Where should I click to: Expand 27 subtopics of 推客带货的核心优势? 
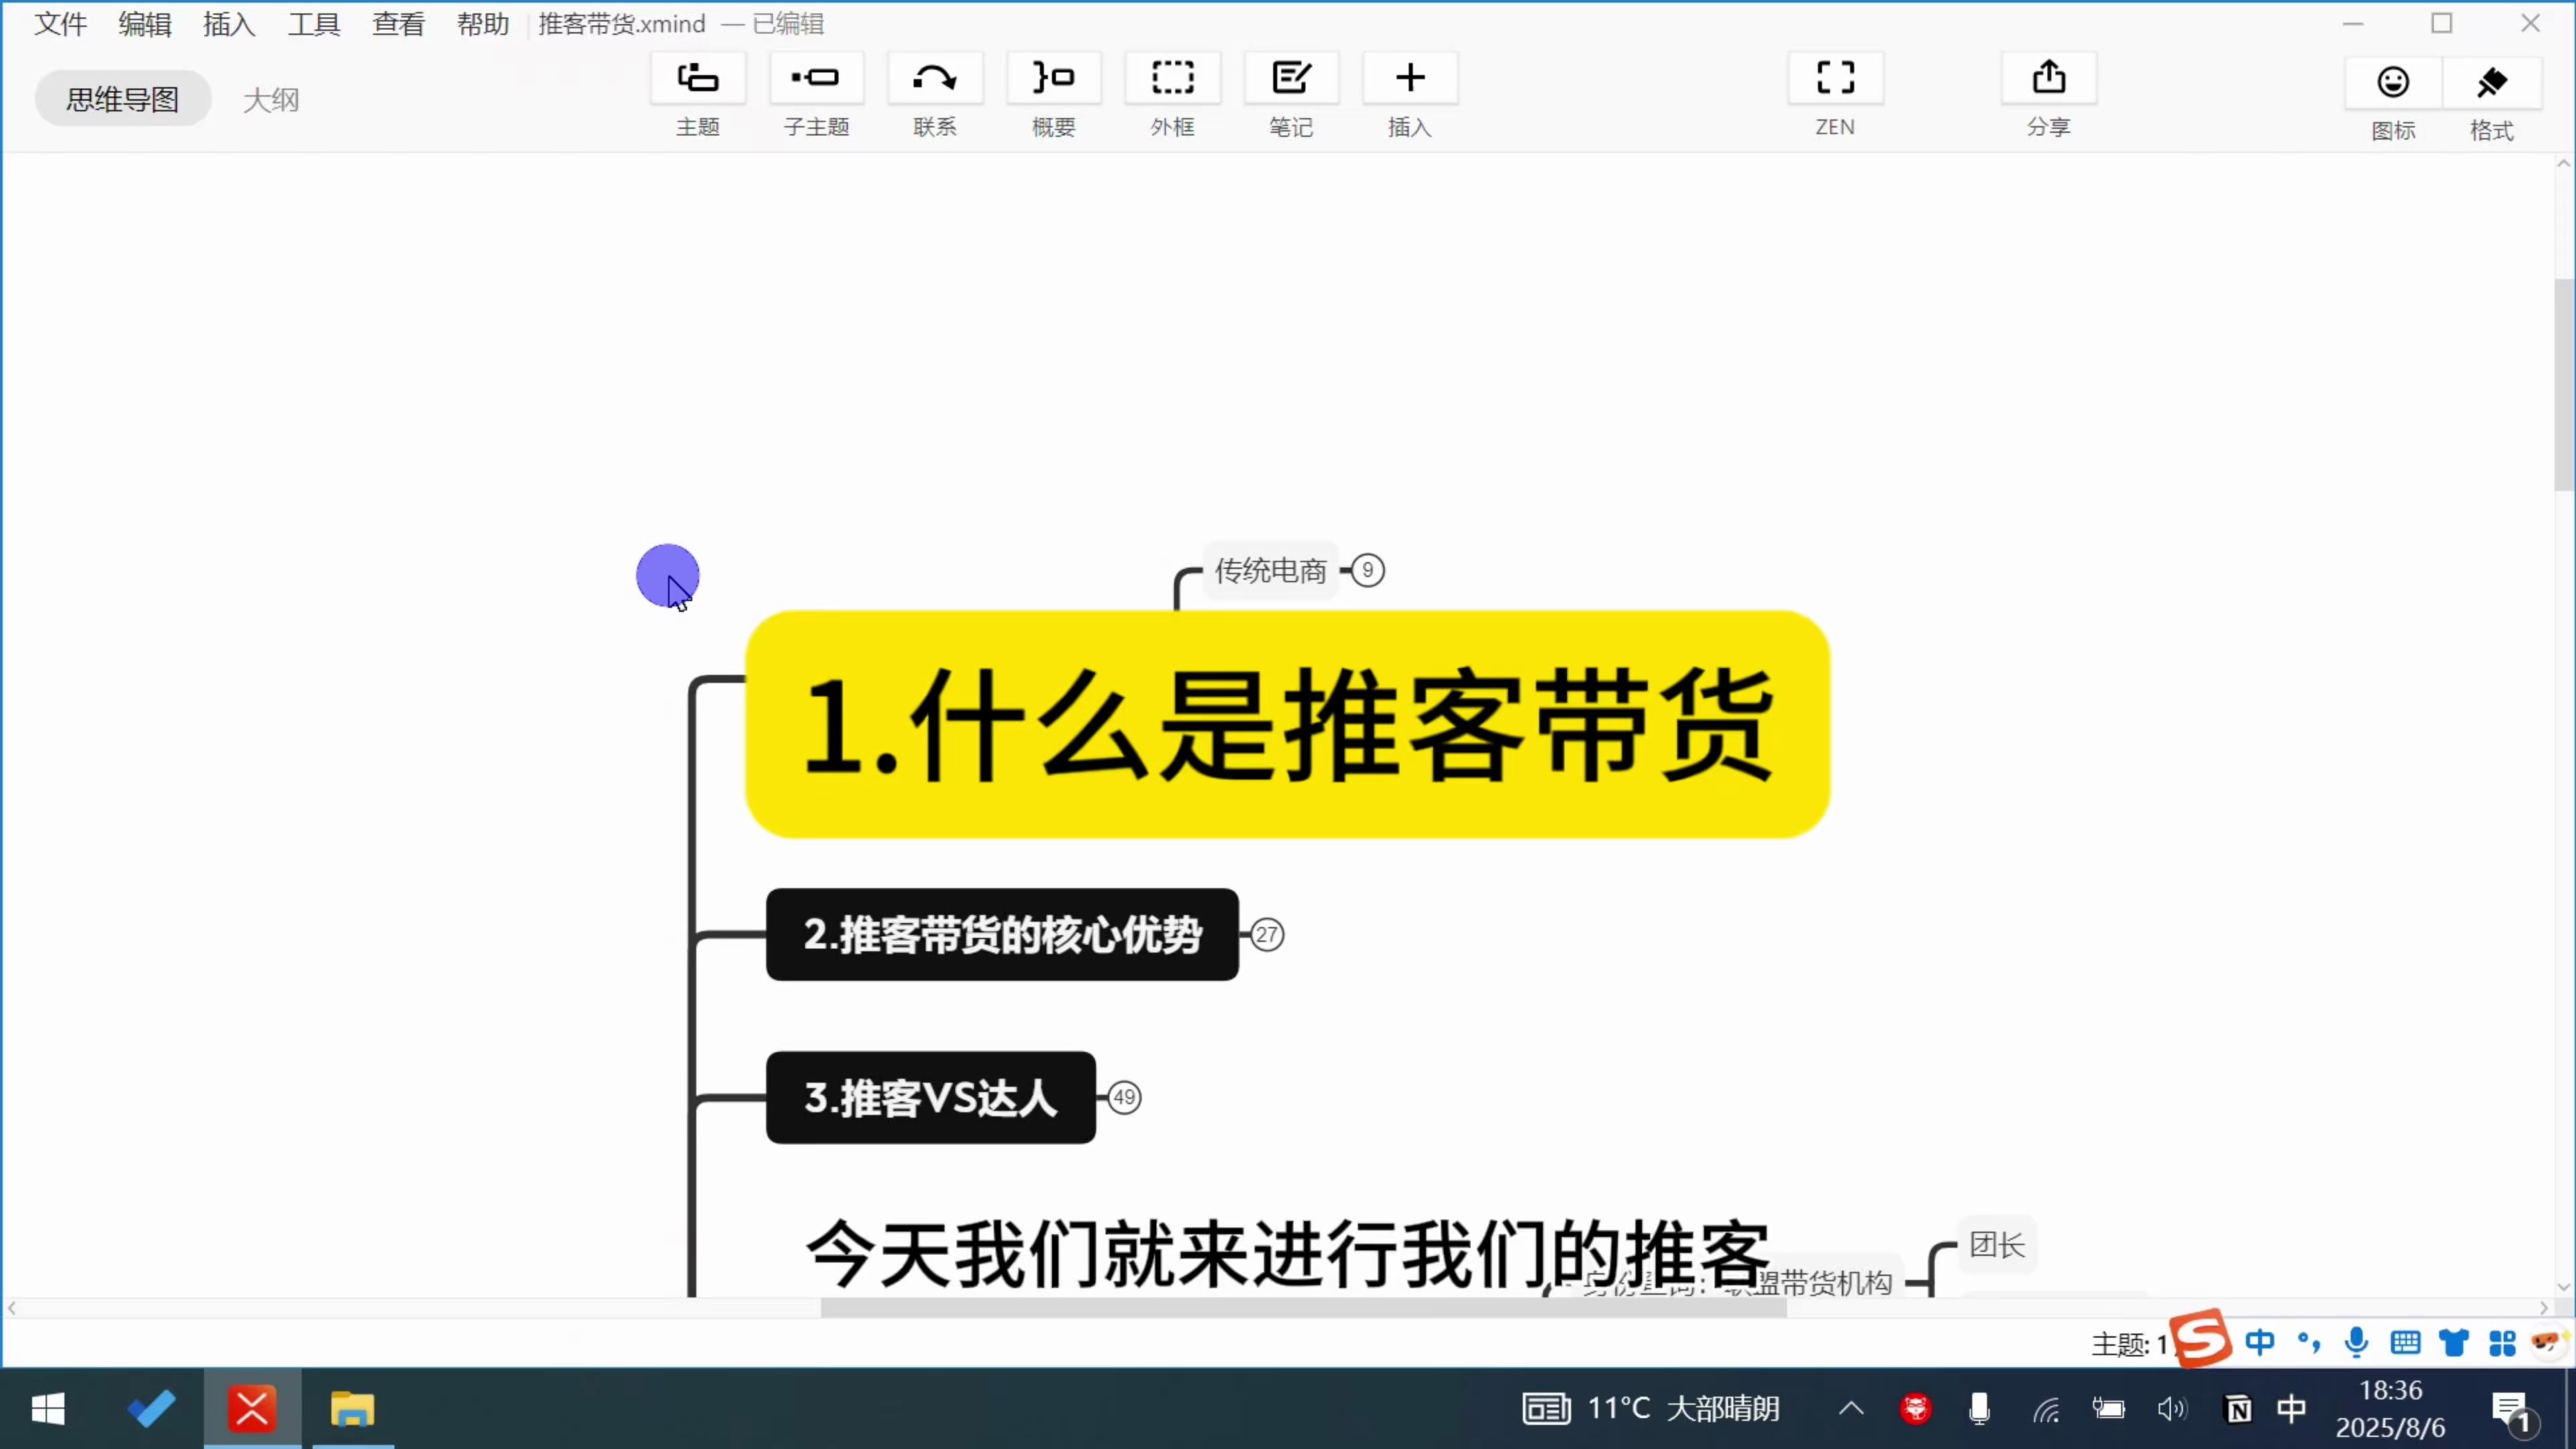tap(1267, 934)
